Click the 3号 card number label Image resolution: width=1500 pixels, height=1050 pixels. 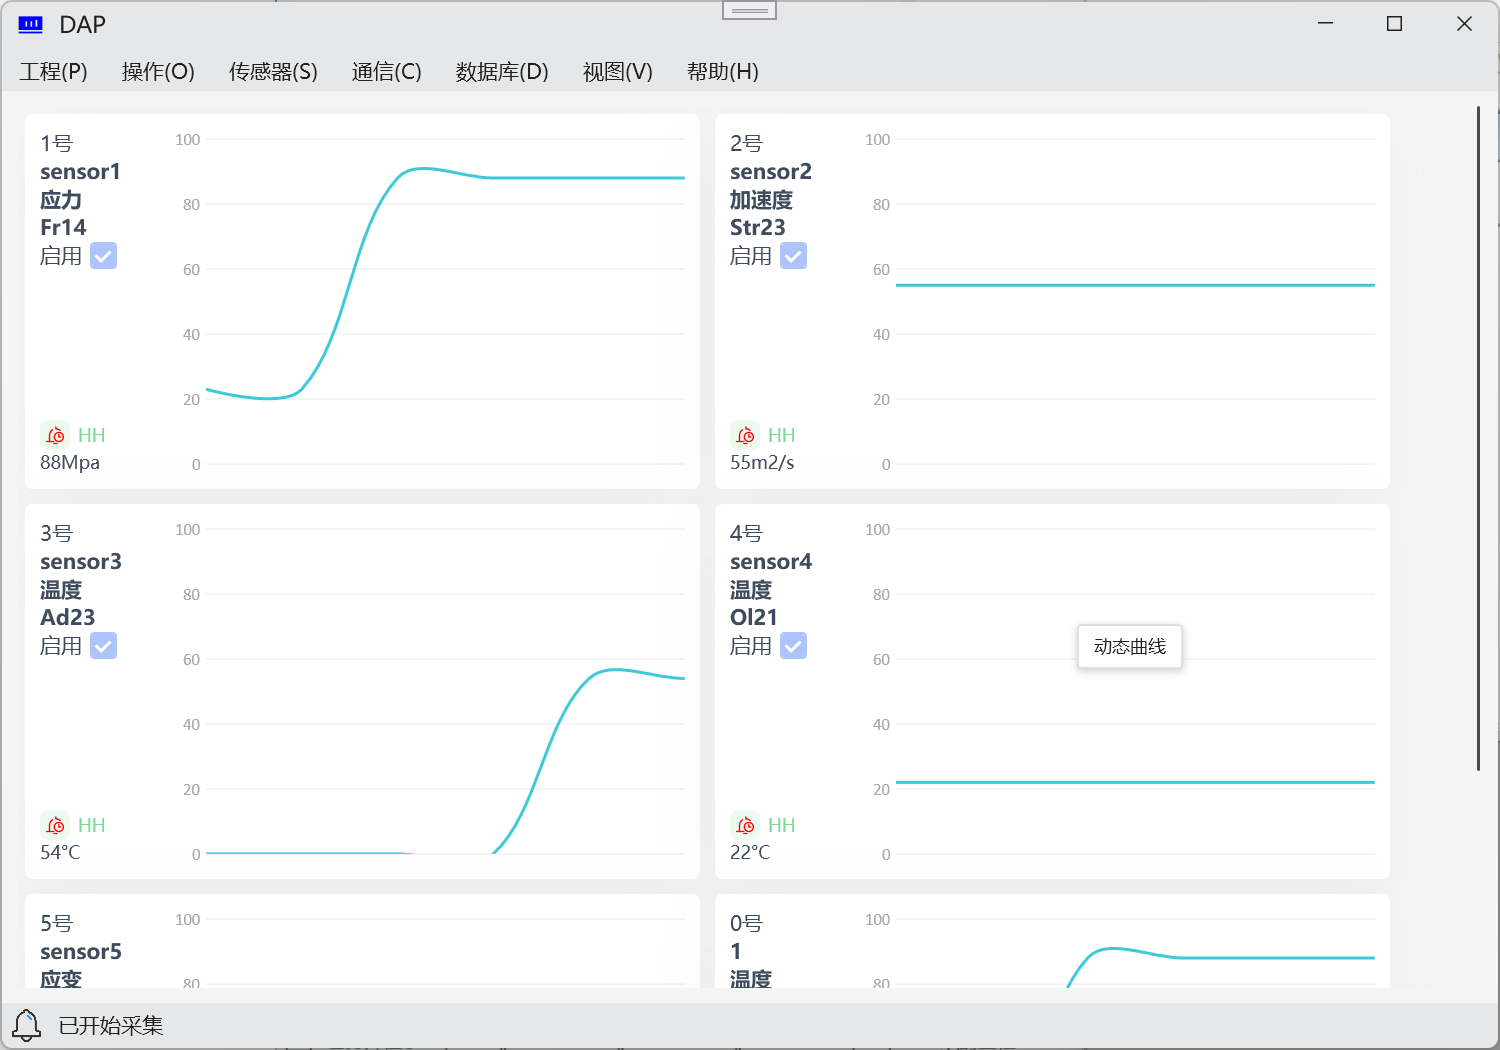[x=57, y=534]
